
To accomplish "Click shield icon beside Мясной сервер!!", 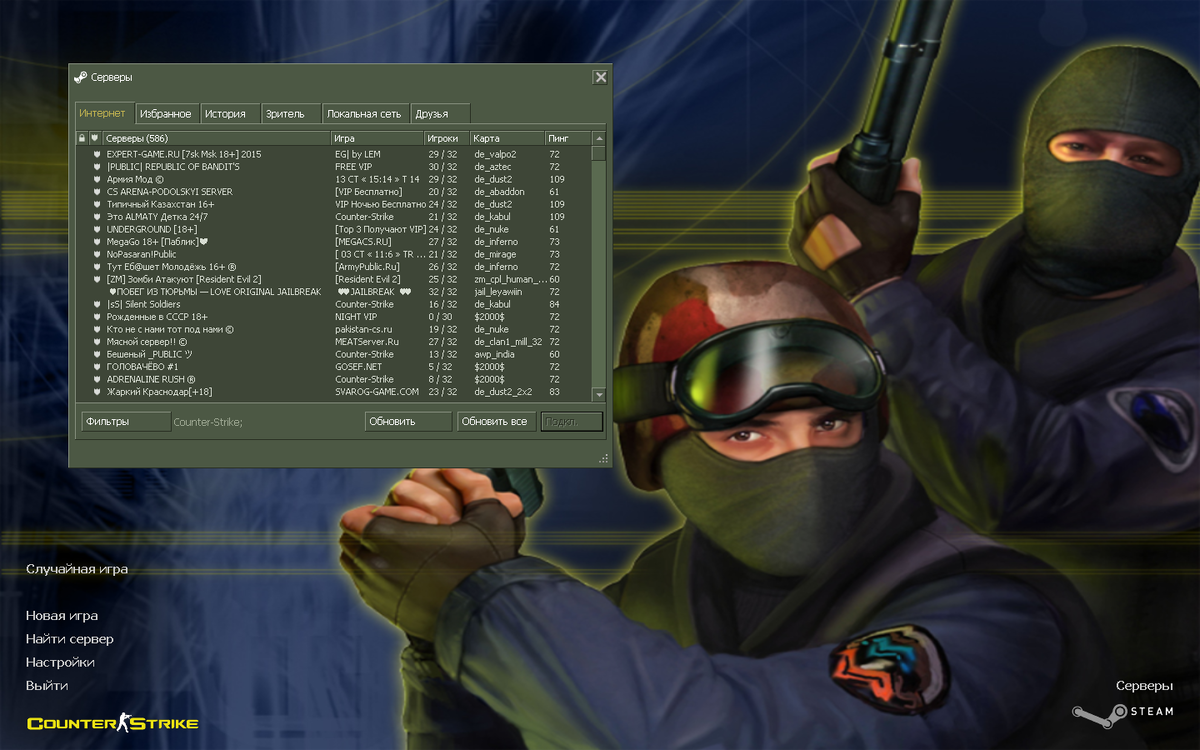I will tap(98, 342).
